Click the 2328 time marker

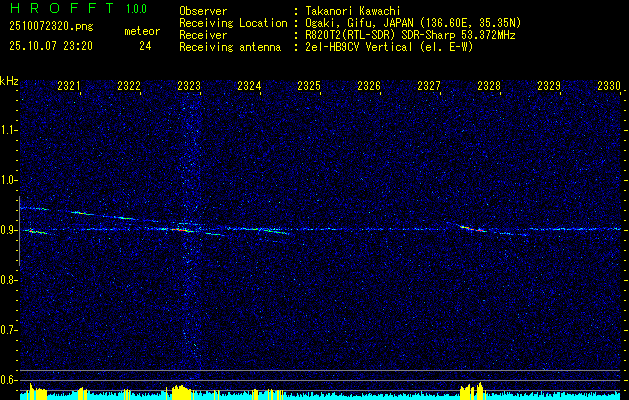pyautogui.click(x=489, y=86)
